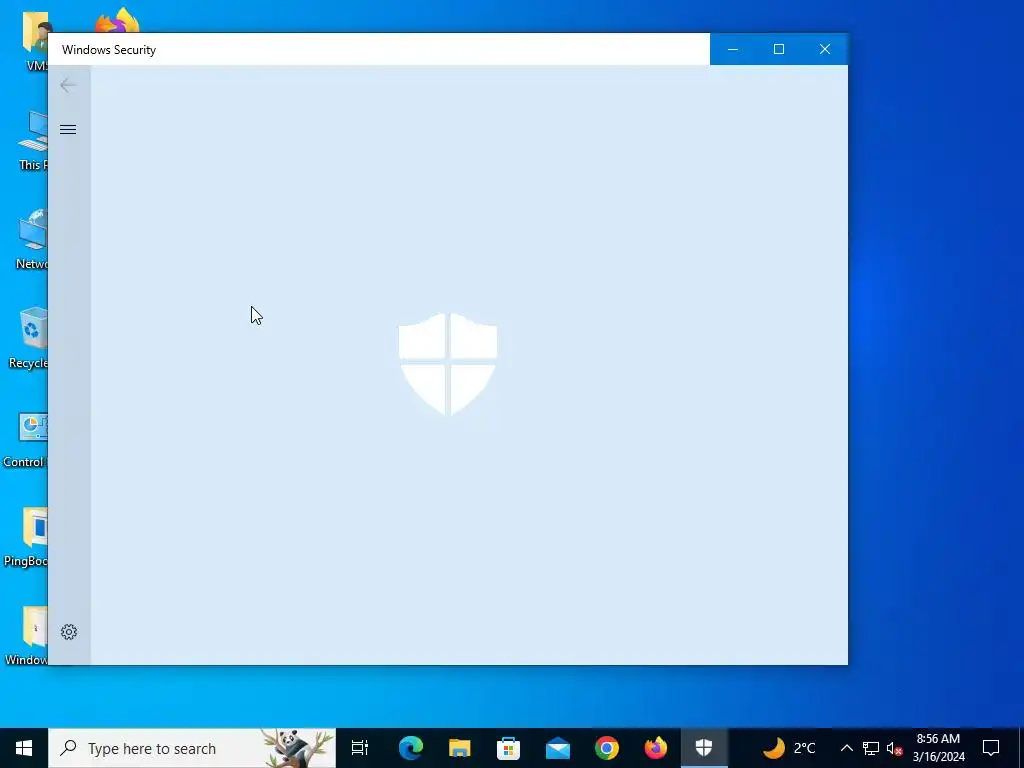This screenshot has width=1024, height=768.
Task: Select the Network desktop icon
Action: pos(31,240)
